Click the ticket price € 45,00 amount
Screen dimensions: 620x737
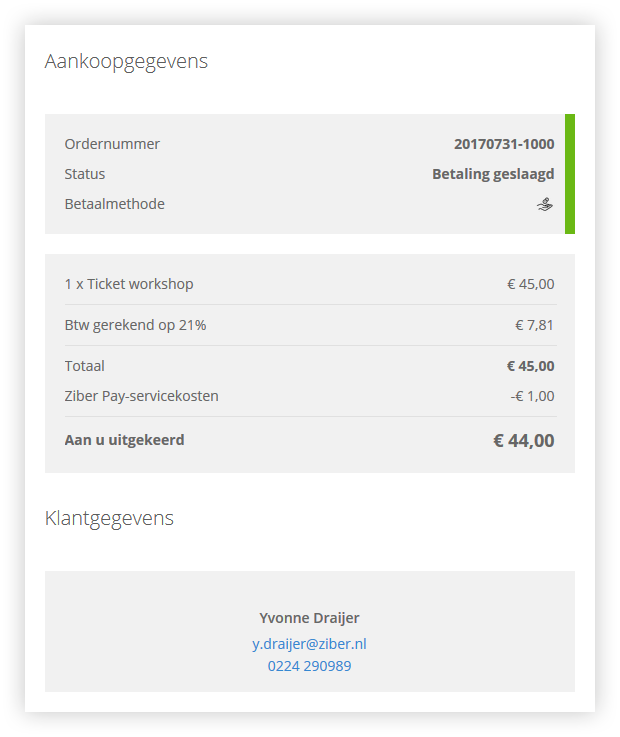click(531, 284)
